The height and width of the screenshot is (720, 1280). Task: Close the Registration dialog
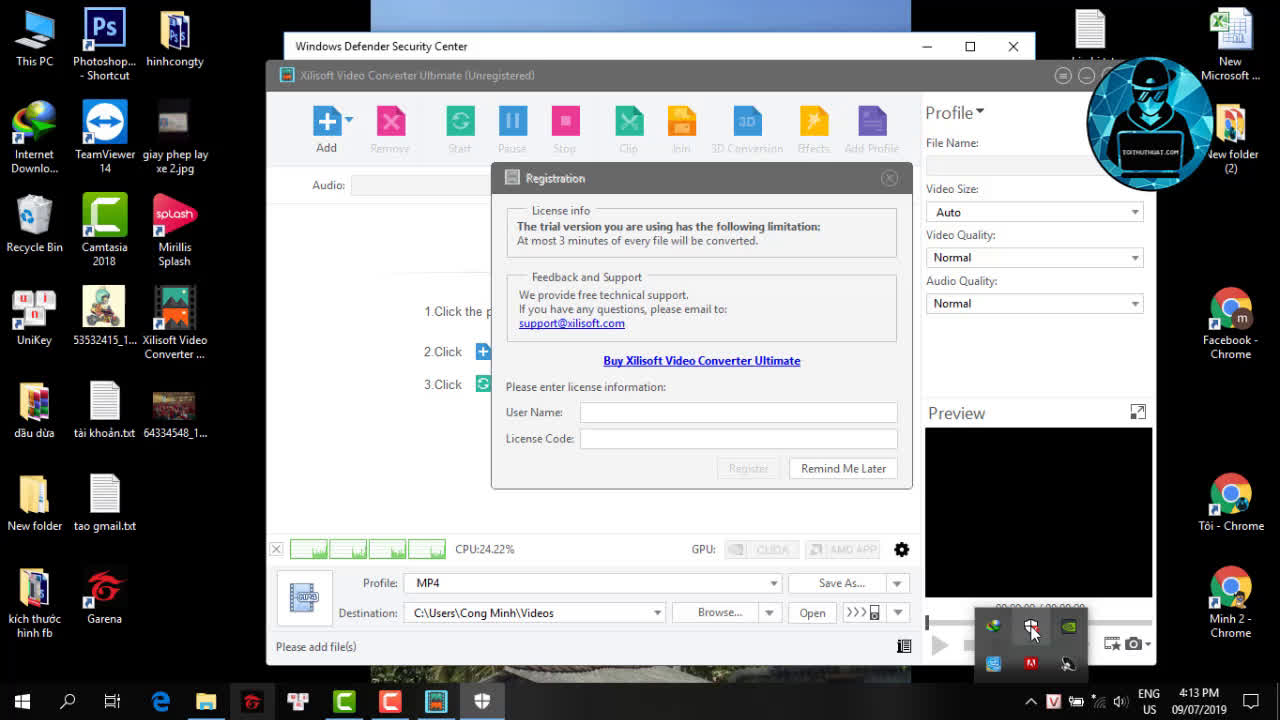[x=889, y=178]
